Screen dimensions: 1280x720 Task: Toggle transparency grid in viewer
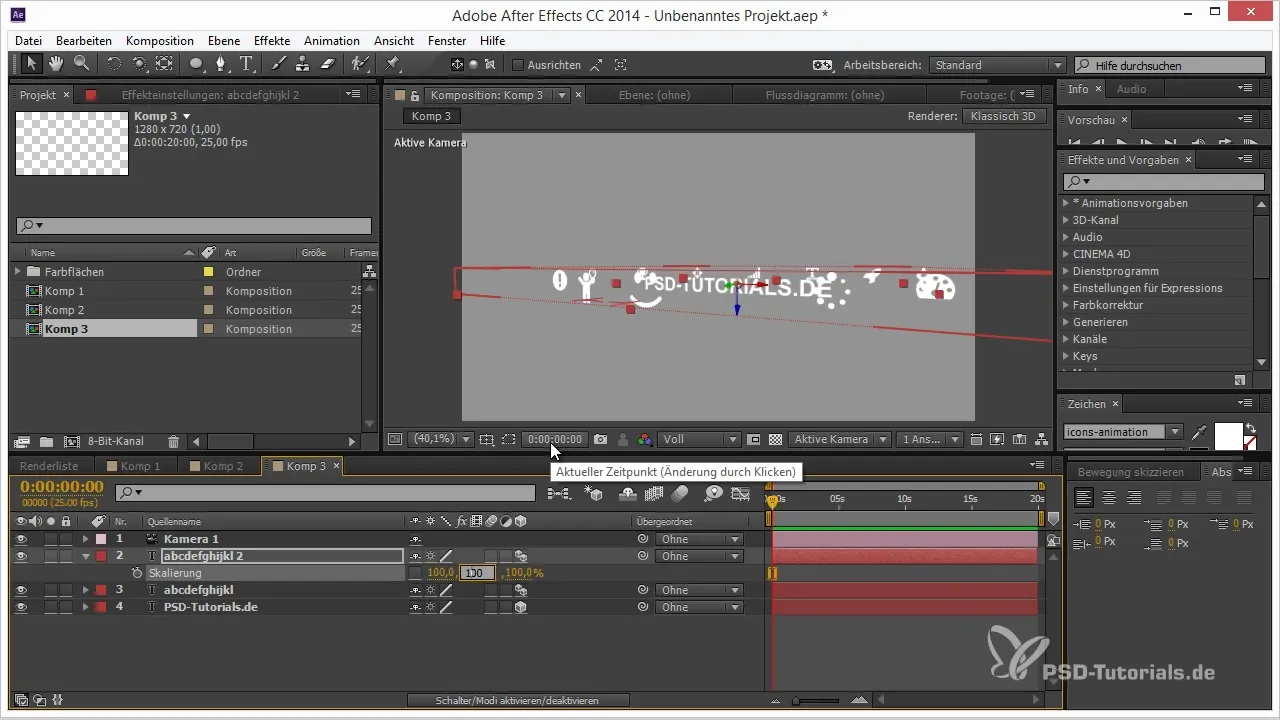774,439
